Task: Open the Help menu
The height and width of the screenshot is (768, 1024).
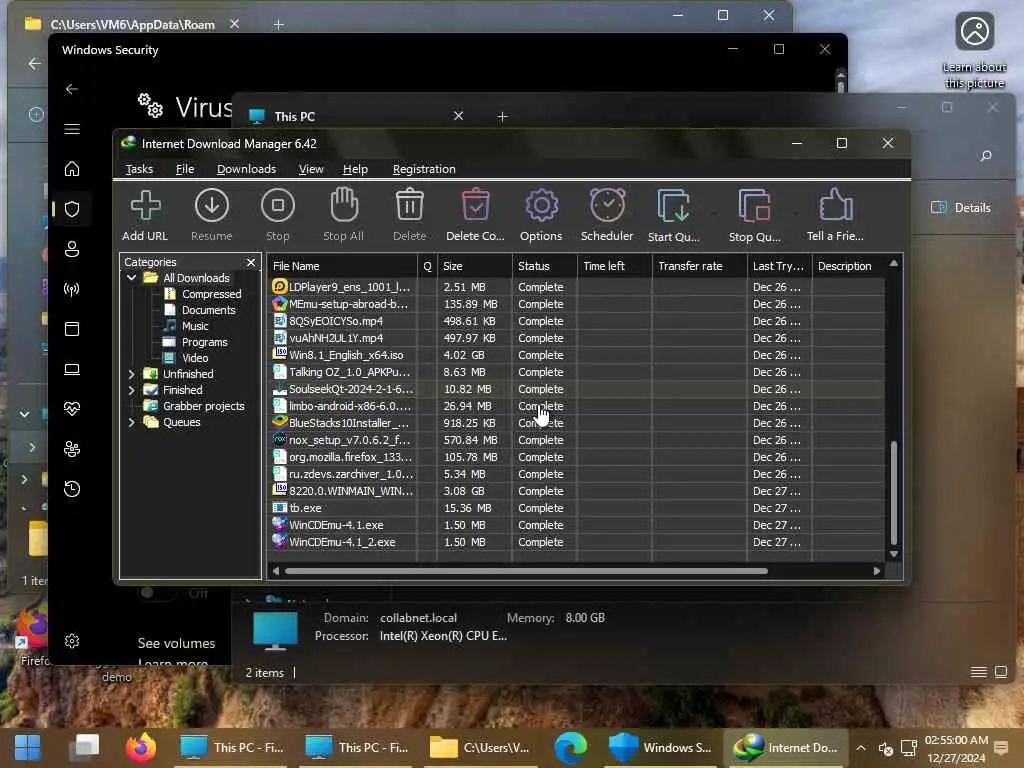Action: pyautogui.click(x=355, y=169)
